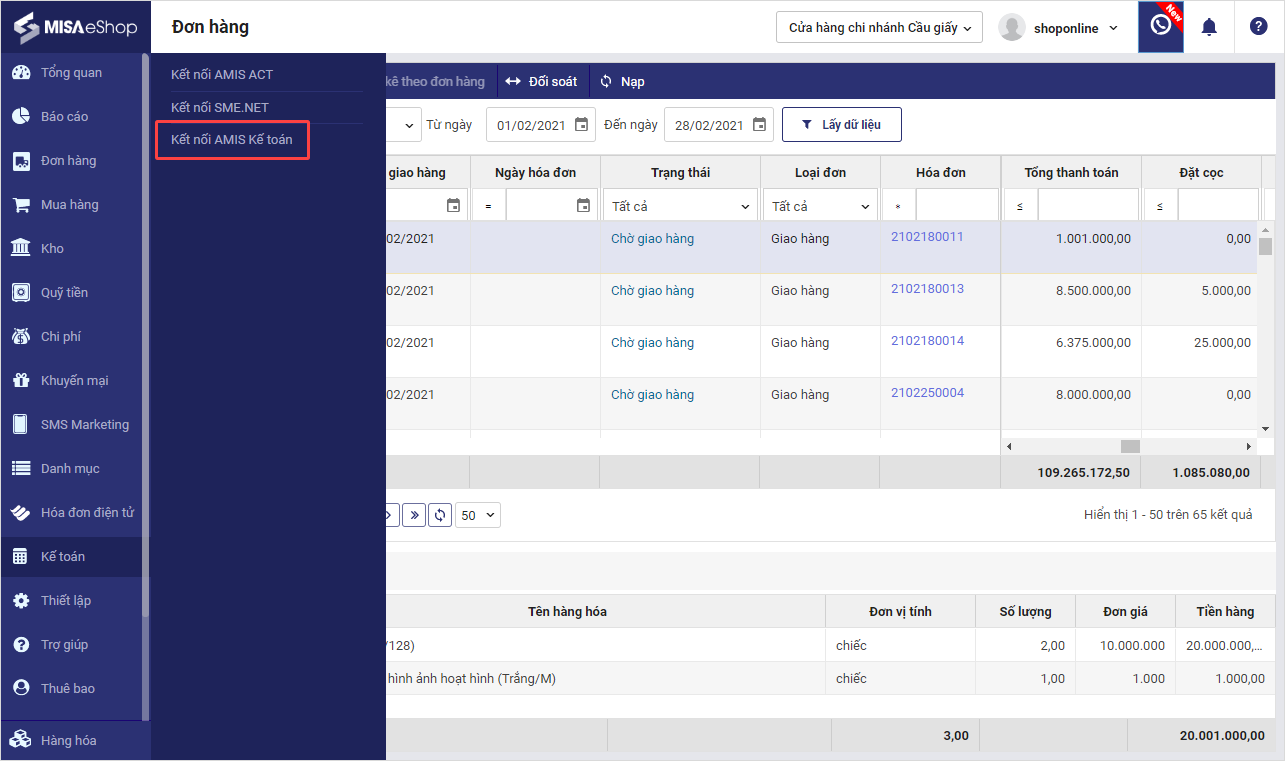Click the Nạp reload toolbar button
Image resolution: width=1285 pixels, height=761 pixels.
coord(622,81)
